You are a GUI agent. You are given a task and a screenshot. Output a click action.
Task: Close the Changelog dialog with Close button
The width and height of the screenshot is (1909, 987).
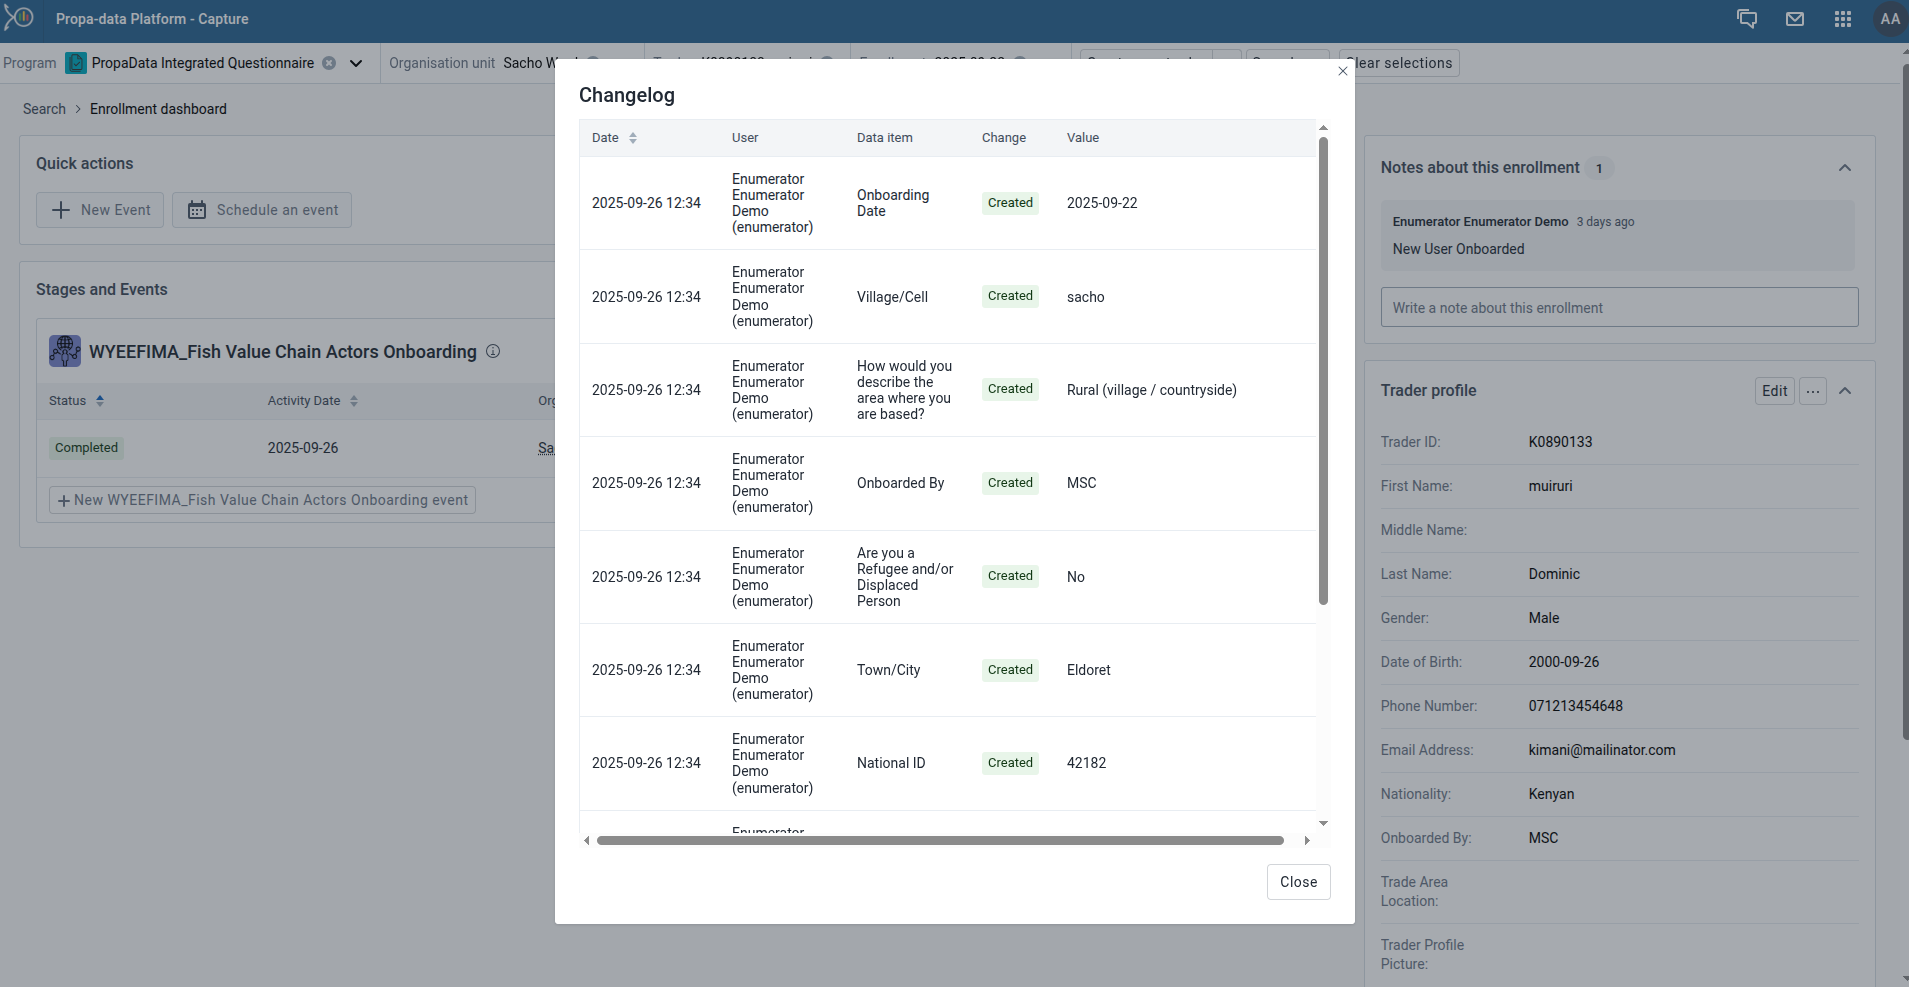(x=1298, y=881)
